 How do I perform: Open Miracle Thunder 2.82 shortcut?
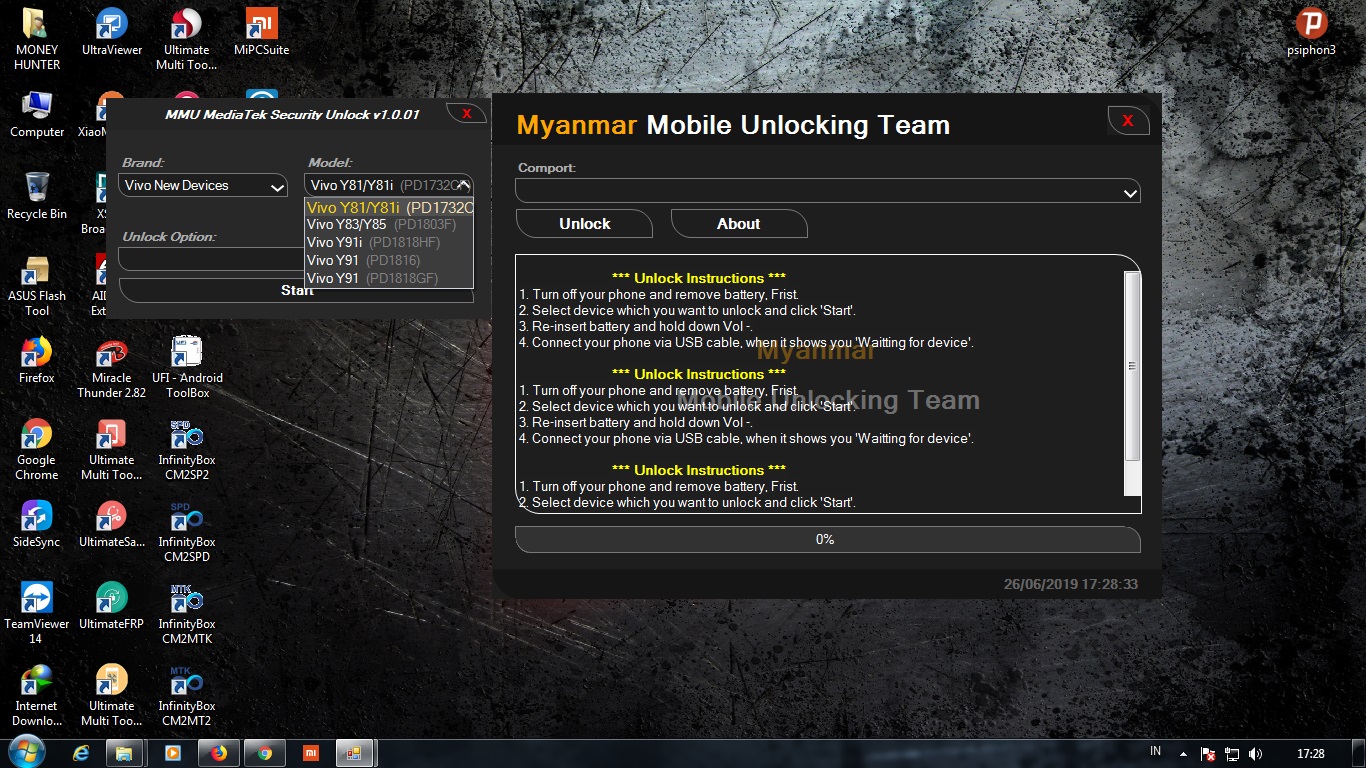(x=112, y=369)
